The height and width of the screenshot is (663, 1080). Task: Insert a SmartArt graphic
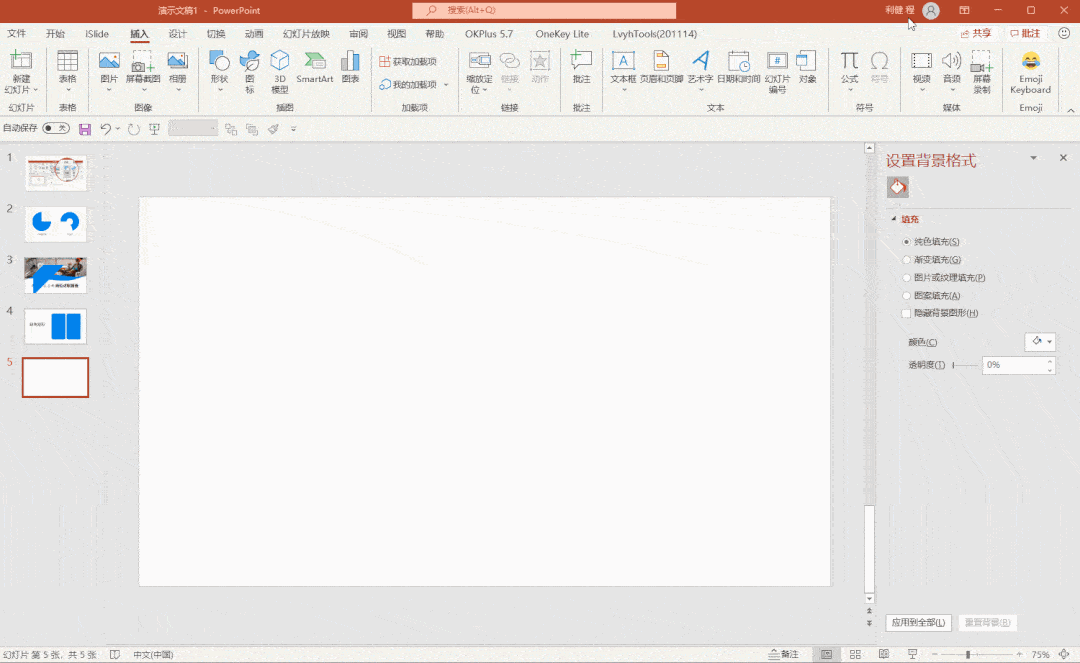coord(315,67)
